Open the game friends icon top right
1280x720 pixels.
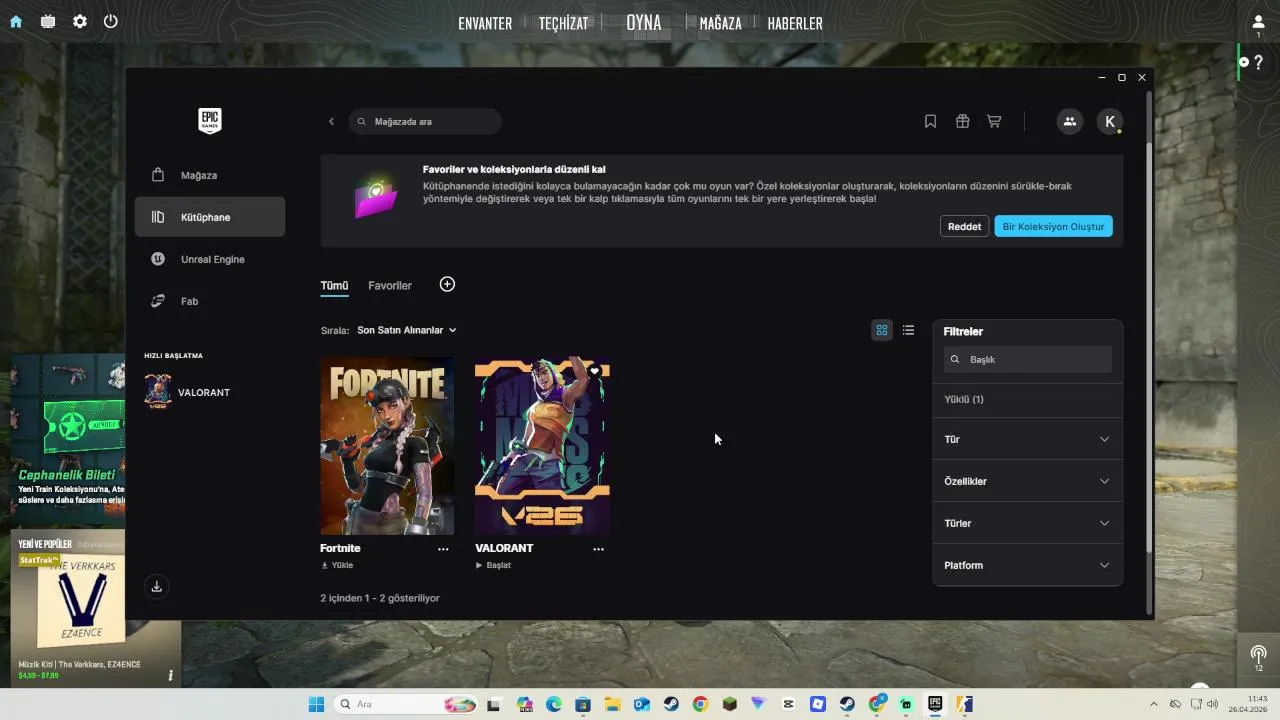(x=1258, y=22)
